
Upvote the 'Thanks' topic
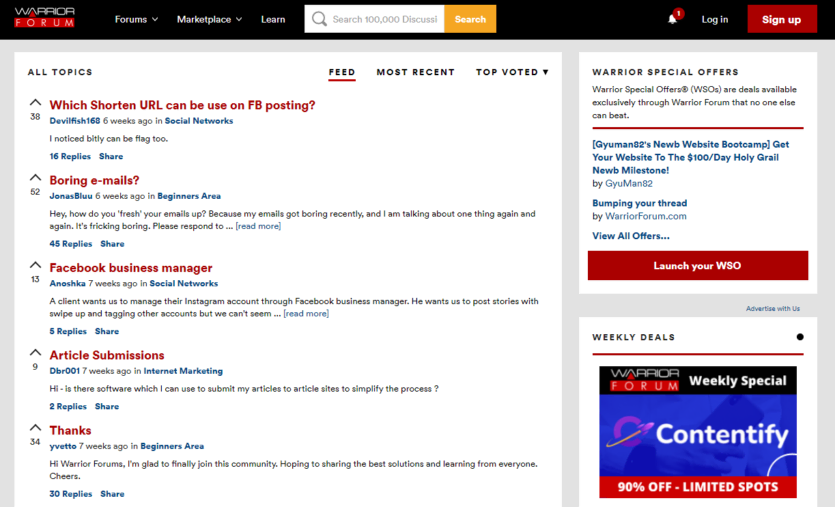pyautogui.click(x=35, y=427)
